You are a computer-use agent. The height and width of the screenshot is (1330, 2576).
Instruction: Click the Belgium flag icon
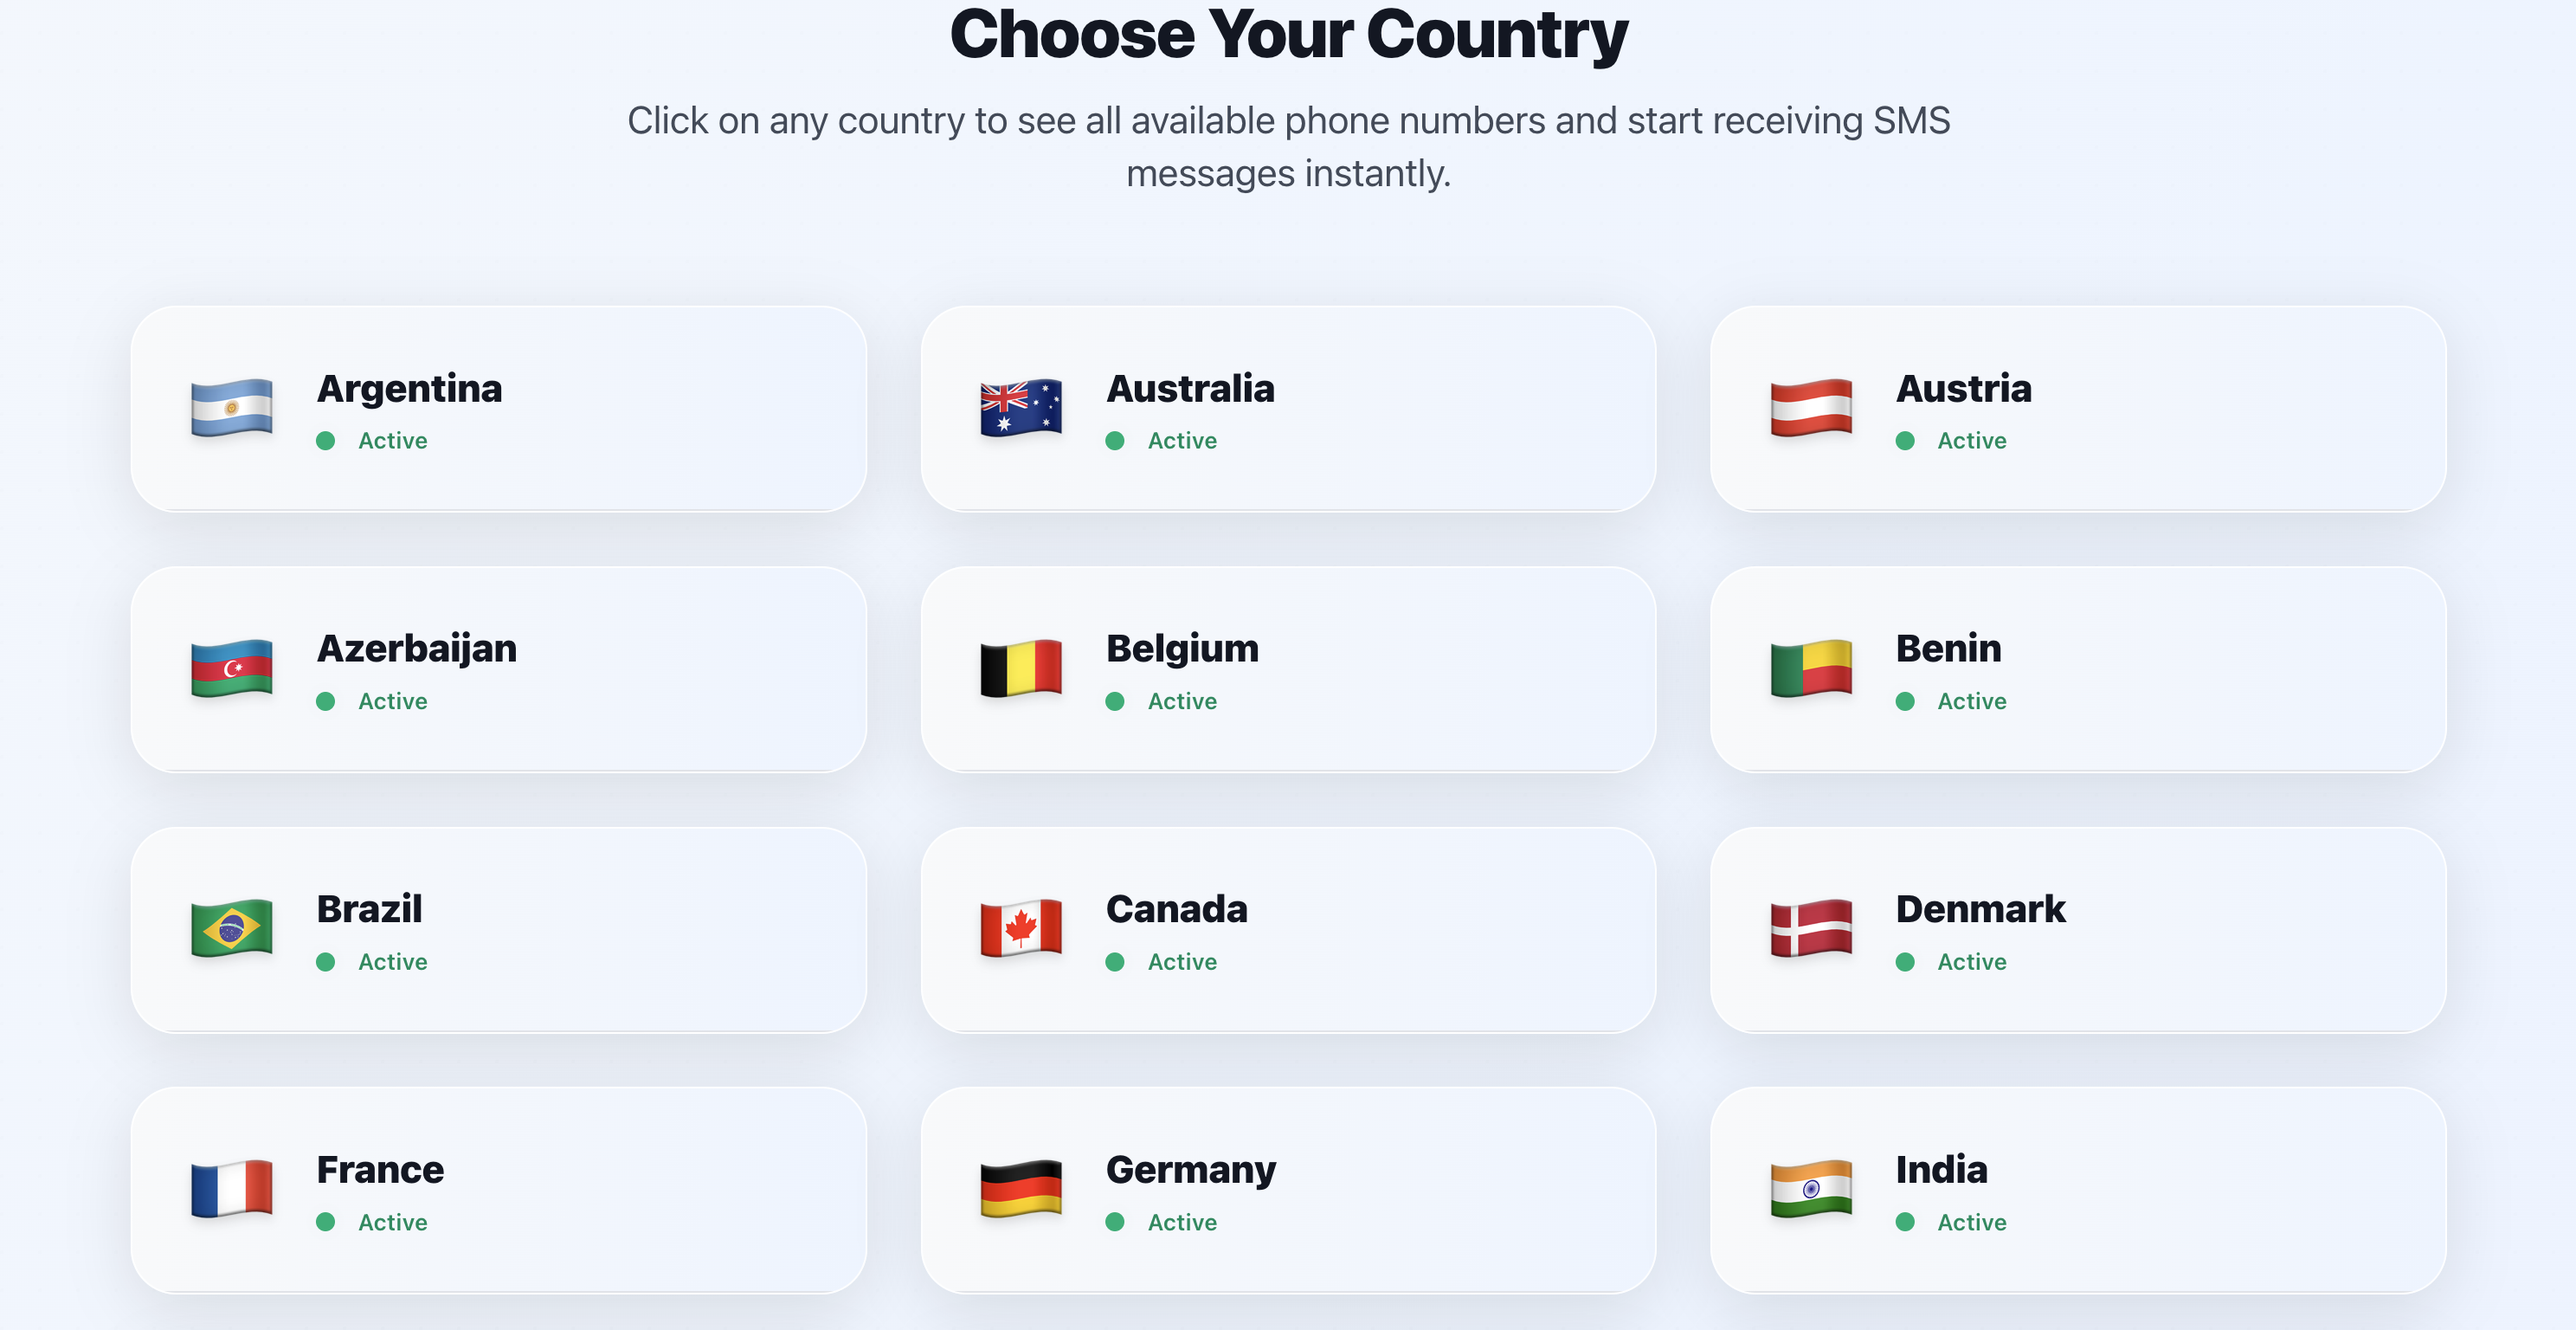tap(1020, 668)
